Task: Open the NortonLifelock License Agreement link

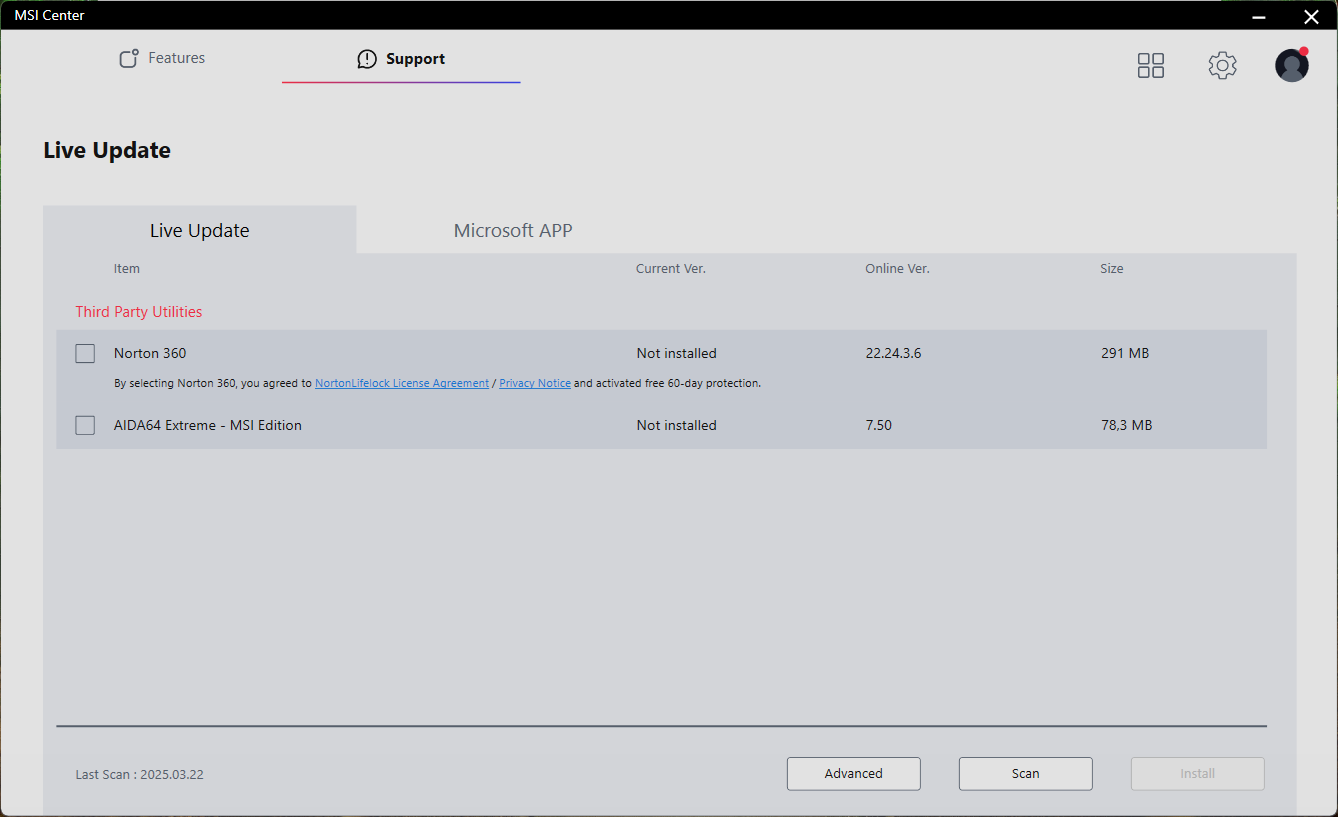Action: (x=402, y=383)
